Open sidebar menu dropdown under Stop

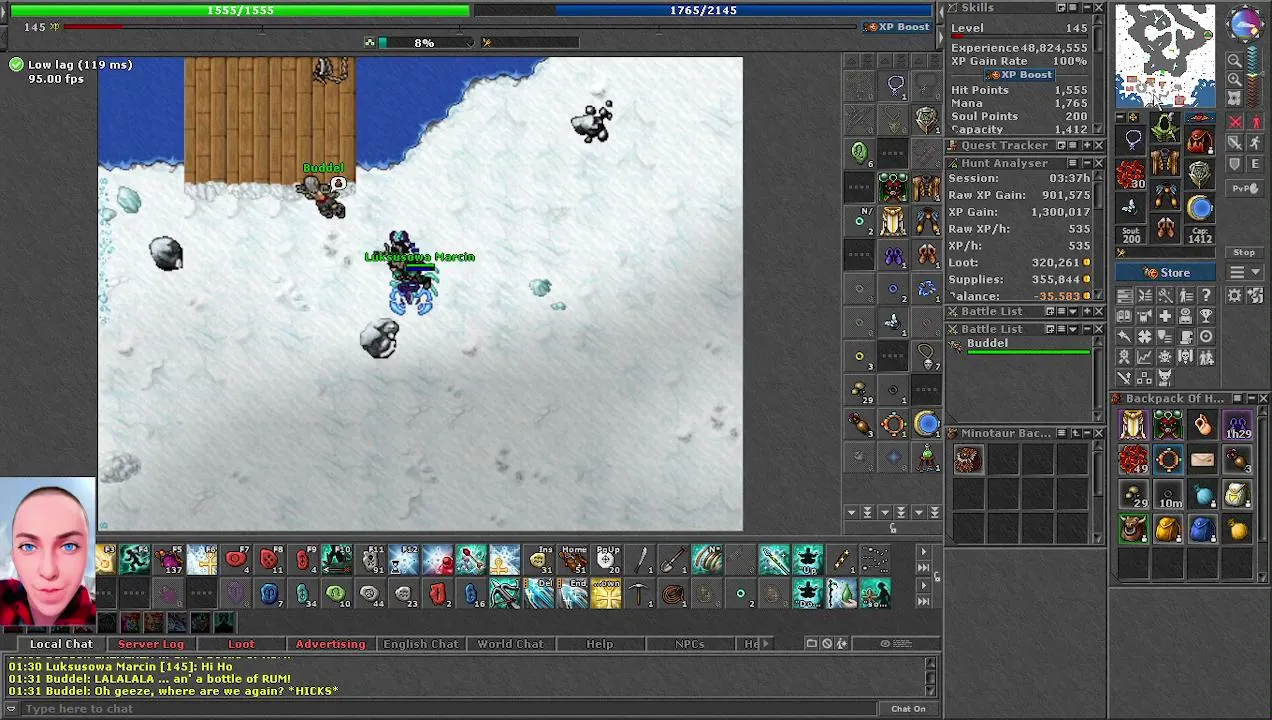(1245, 272)
